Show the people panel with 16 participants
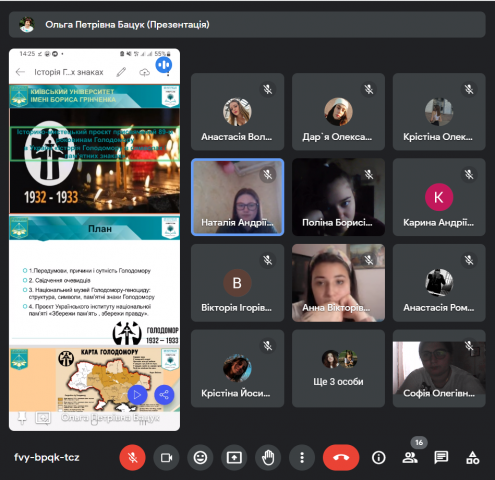Screen dimensions: 495x480 click(410, 457)
